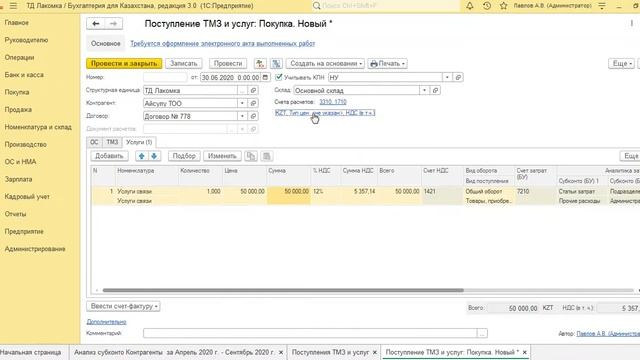Open Печать dropdown menu

(387, 64)
